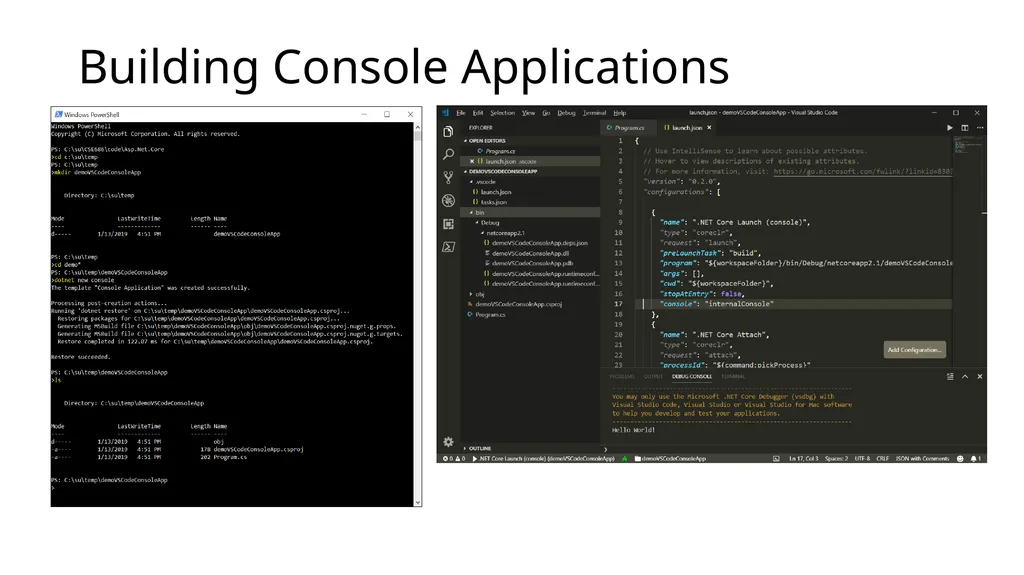Maximize the panel with the up chevron
The height and width of the screenshot is (575, 1024).
965,376
